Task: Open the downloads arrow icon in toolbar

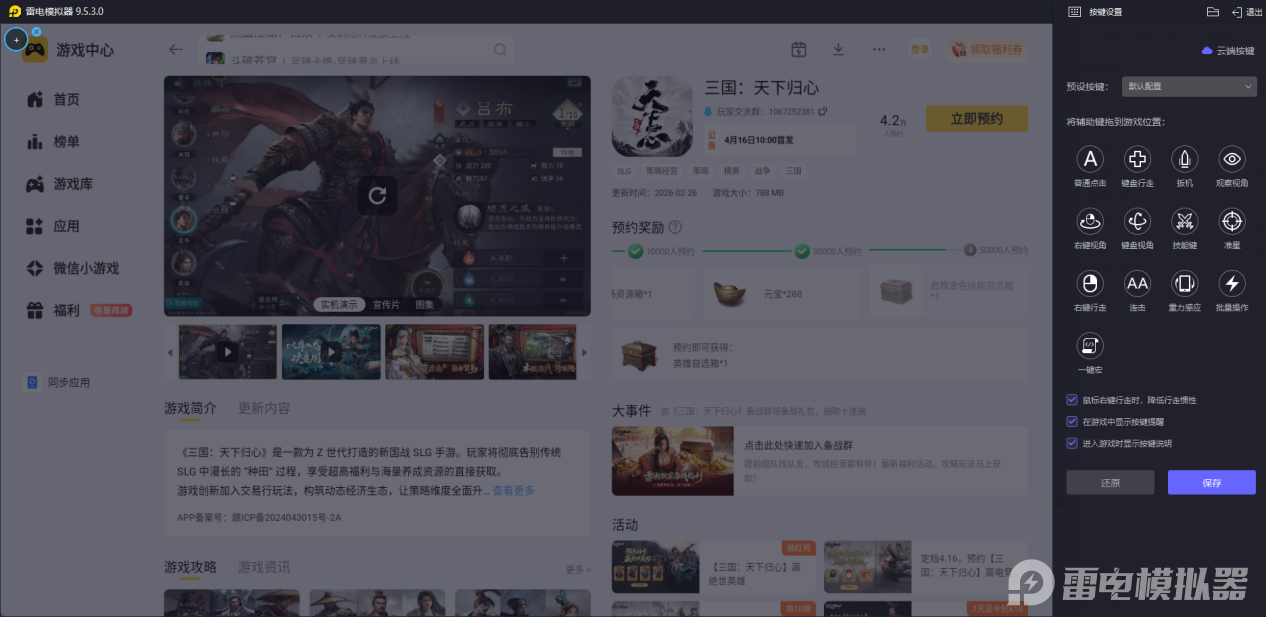Action: pyautogui.click(x=839, y=49)
